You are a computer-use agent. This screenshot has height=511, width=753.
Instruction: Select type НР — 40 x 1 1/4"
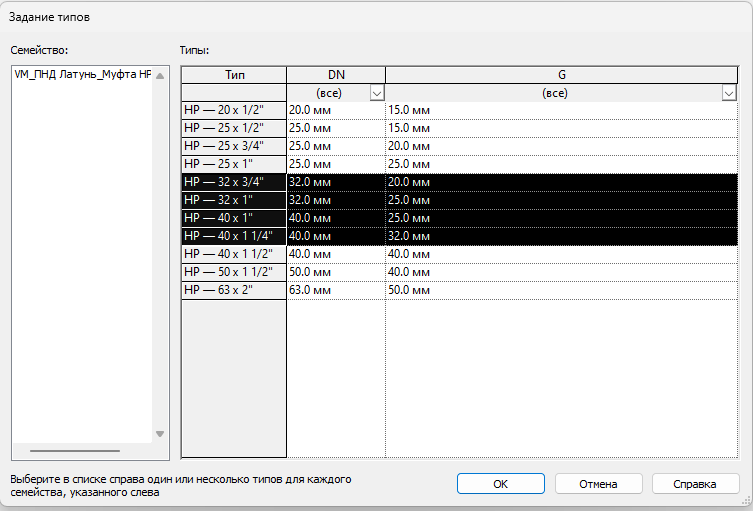(x=234, y=236)
